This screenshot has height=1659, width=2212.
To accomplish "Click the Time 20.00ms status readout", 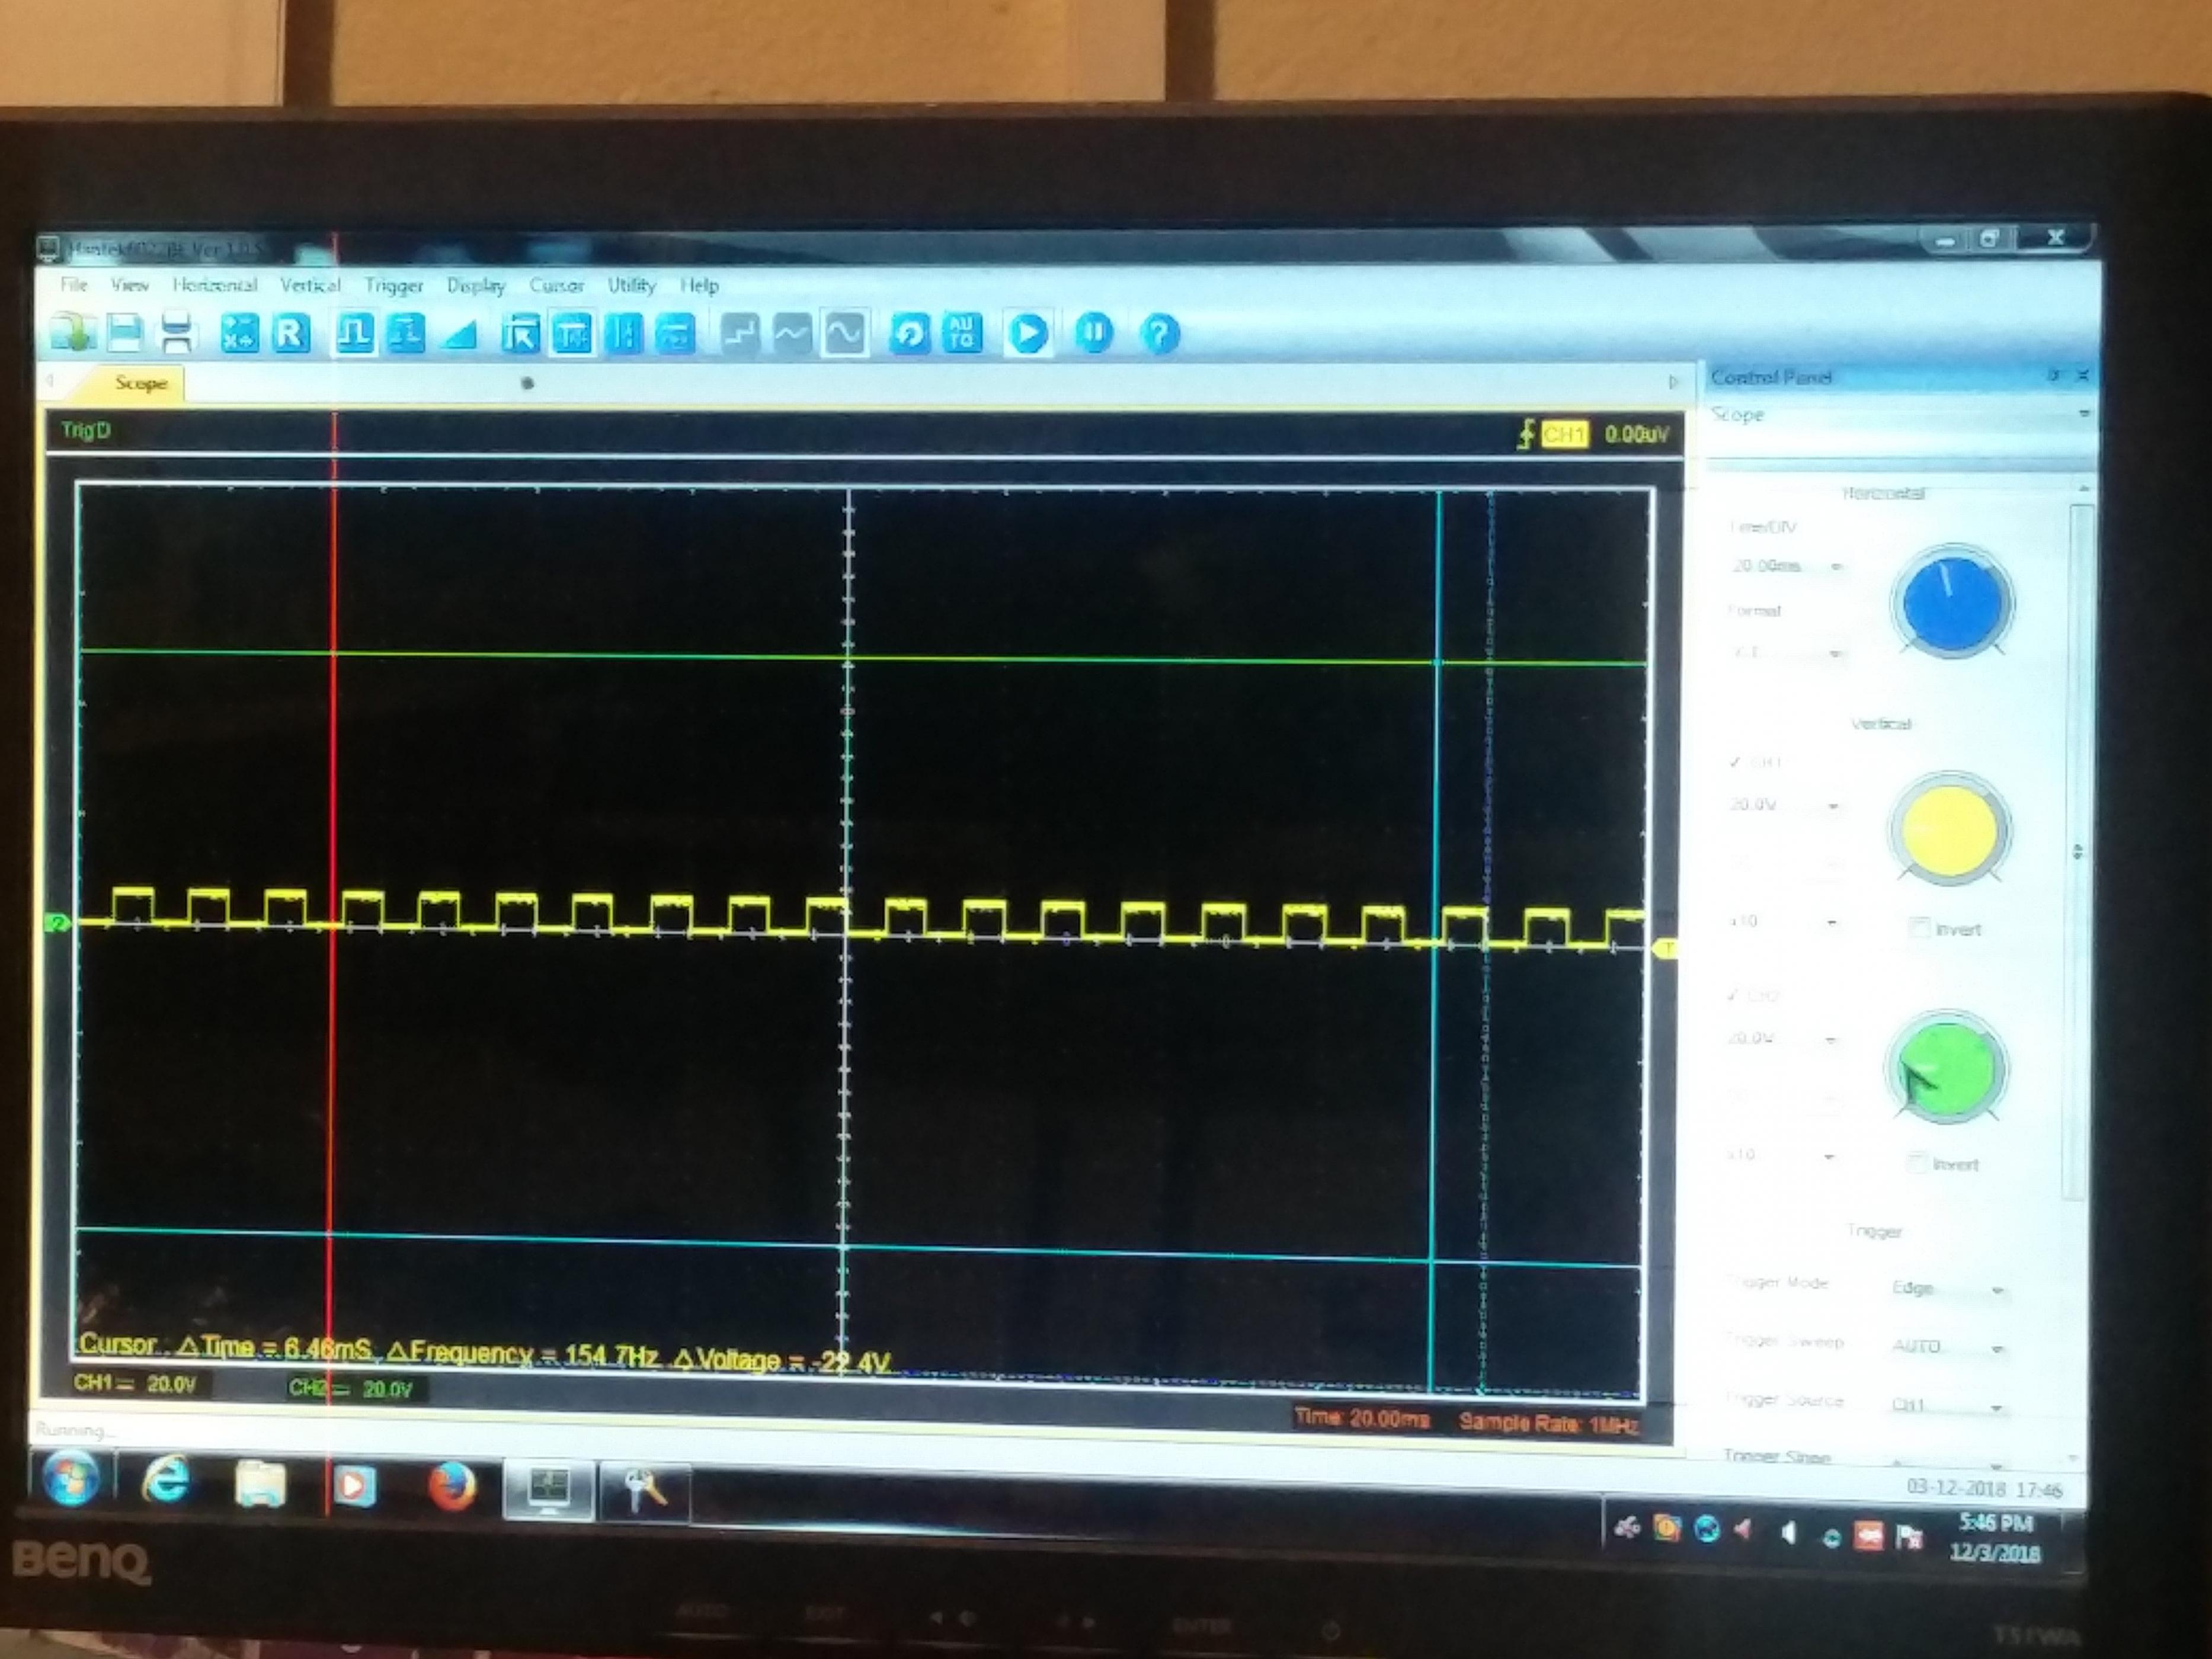I will click(1361, 1418).
